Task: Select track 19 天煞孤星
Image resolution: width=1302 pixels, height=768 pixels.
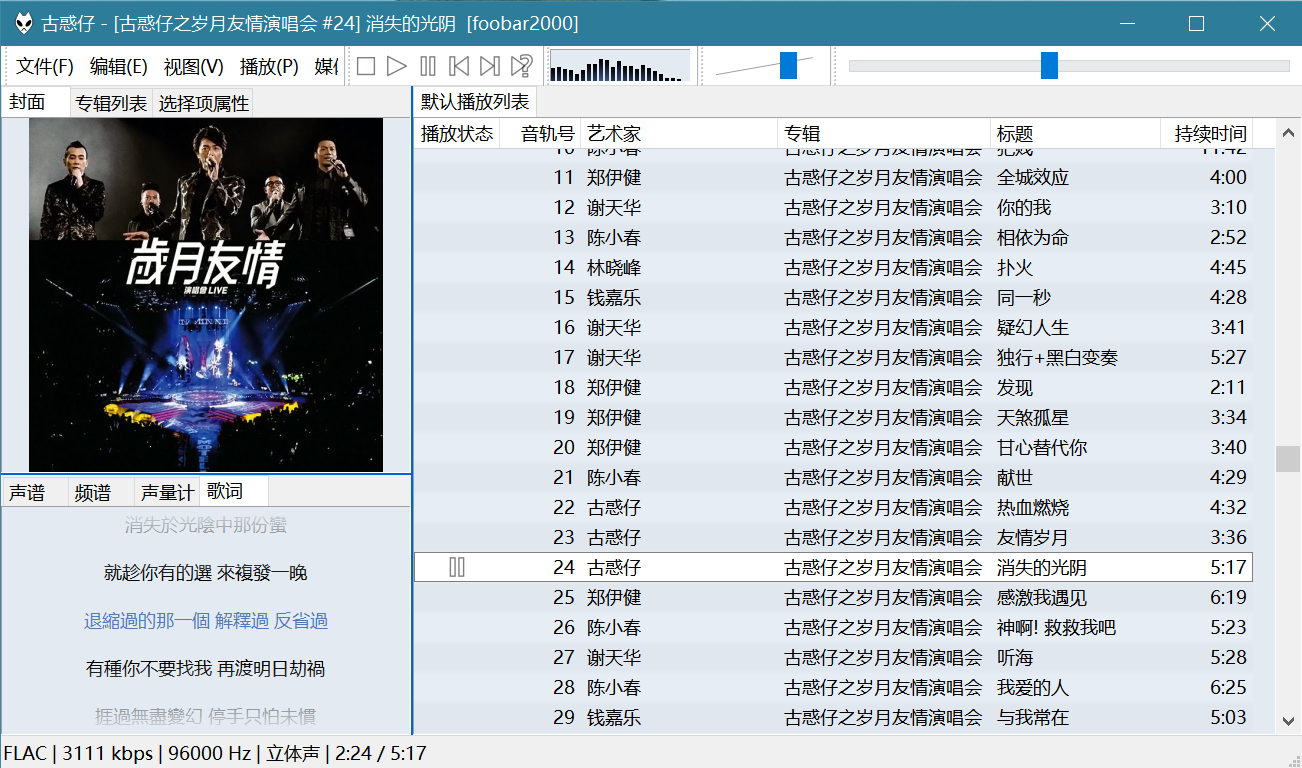Action: click(x=833, y=417)
